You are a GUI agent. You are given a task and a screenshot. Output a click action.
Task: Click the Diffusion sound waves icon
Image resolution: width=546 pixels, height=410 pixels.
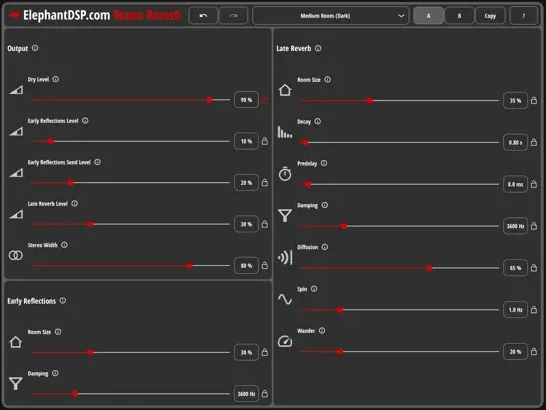coord(285,257)
